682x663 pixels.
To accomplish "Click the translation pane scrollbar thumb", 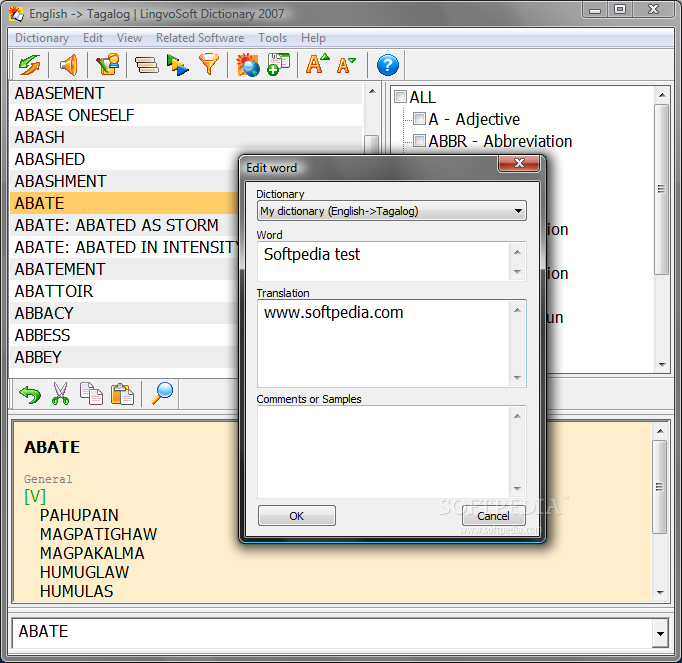I will pyautogui.click(x=660, y=487).
